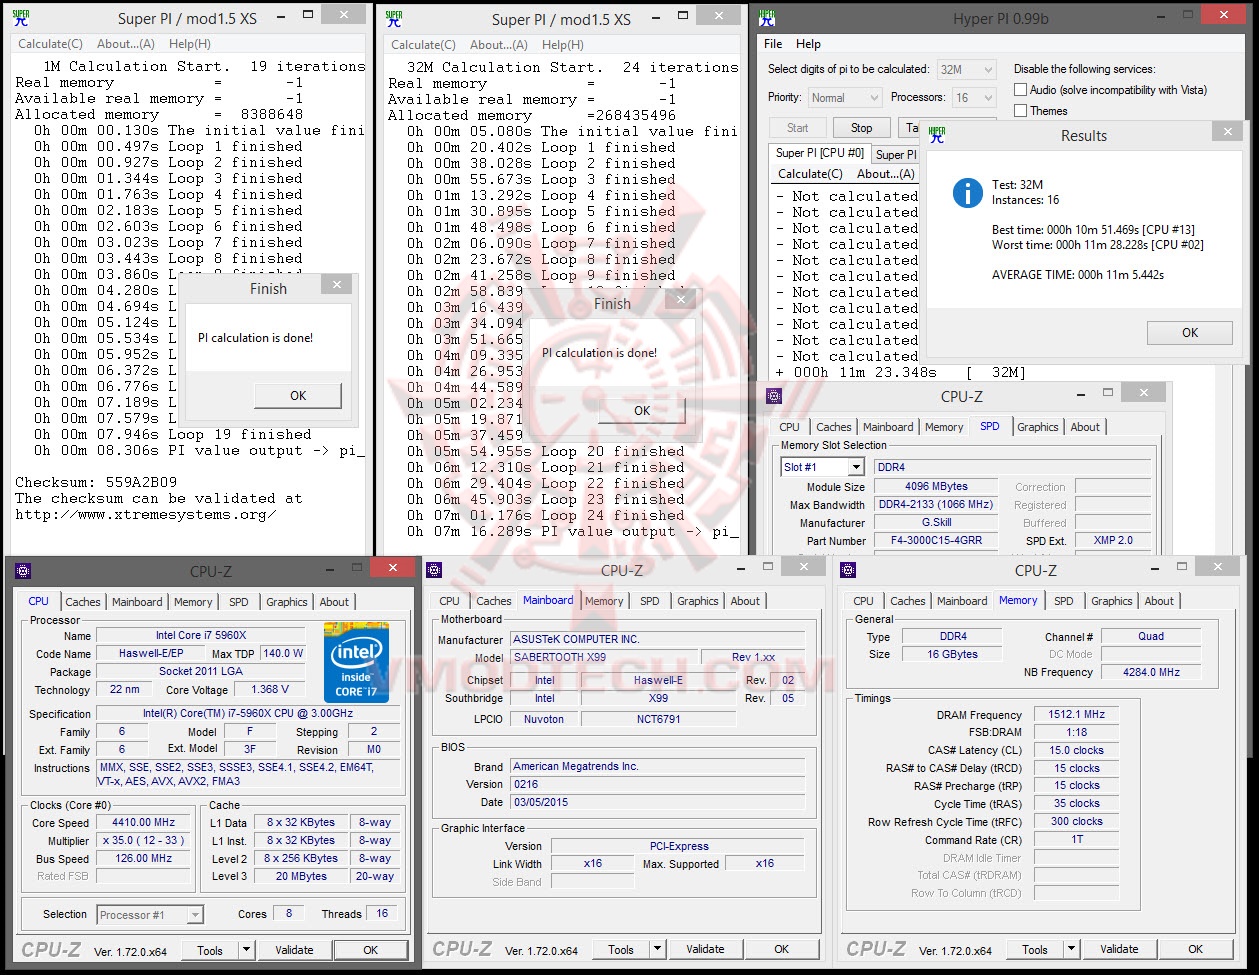The height and width of the screenshot is (975, 1259).
Task: Click the AVERAGE TIME result text
Action: pyautogui.click(x=1078, y=275)
